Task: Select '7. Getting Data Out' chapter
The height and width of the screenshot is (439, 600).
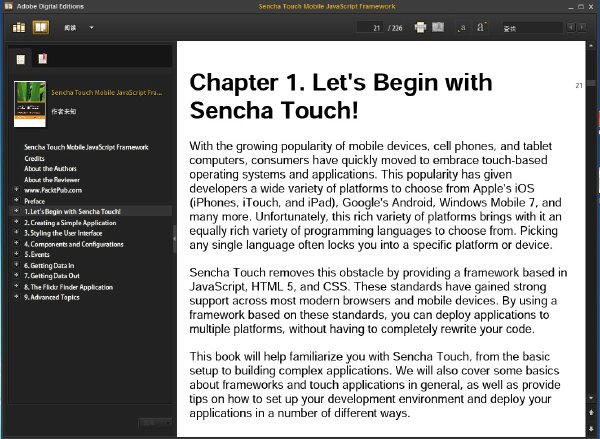Action: tap(52, 276)
